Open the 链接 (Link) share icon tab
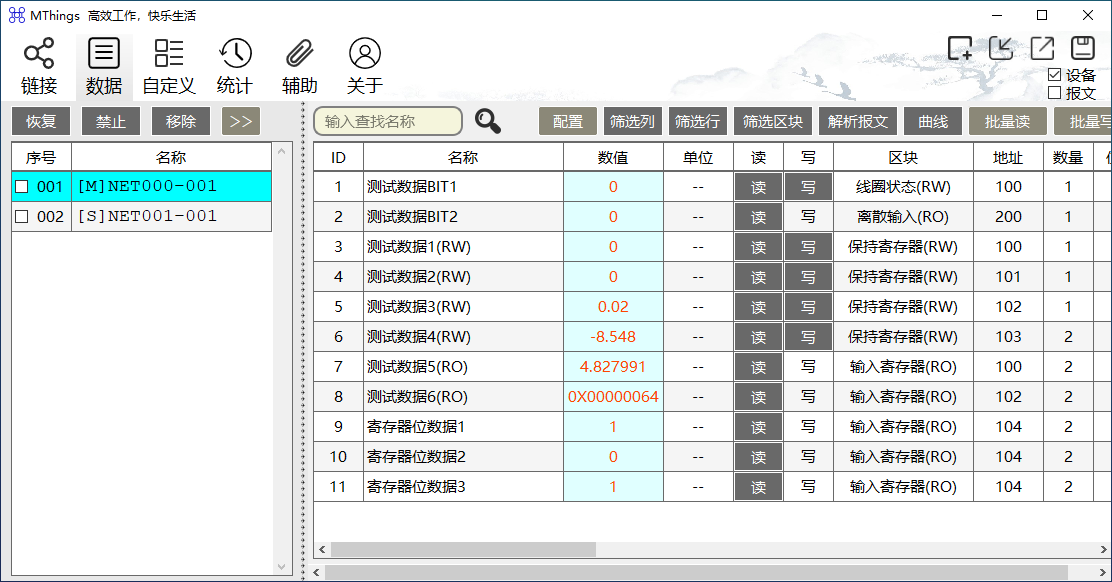Screen dimensions: 1112x582 pyautogui.click(x=39, y=67)
